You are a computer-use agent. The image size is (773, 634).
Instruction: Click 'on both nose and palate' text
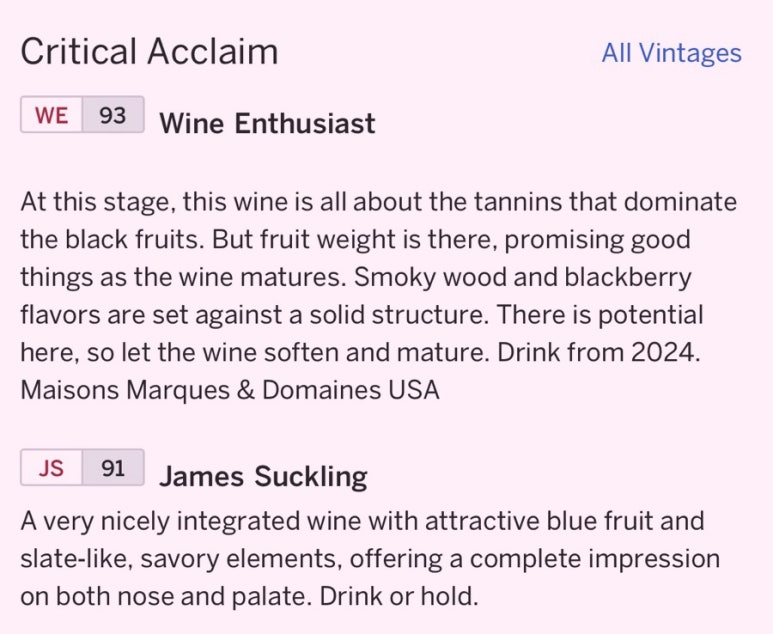[166, 596]
